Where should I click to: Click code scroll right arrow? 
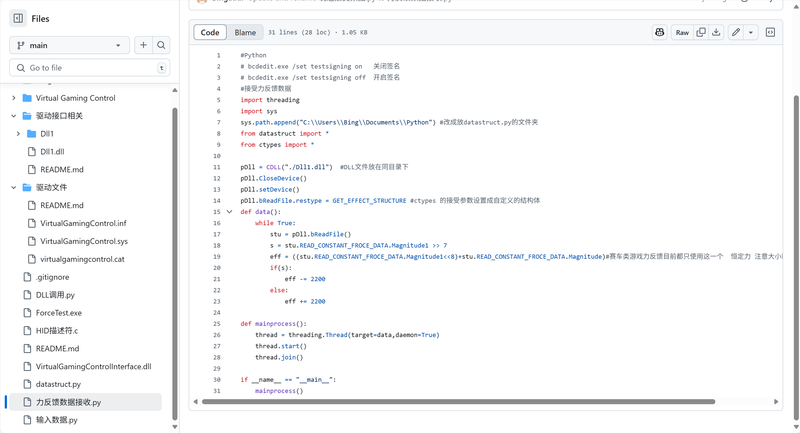point(776,401)
